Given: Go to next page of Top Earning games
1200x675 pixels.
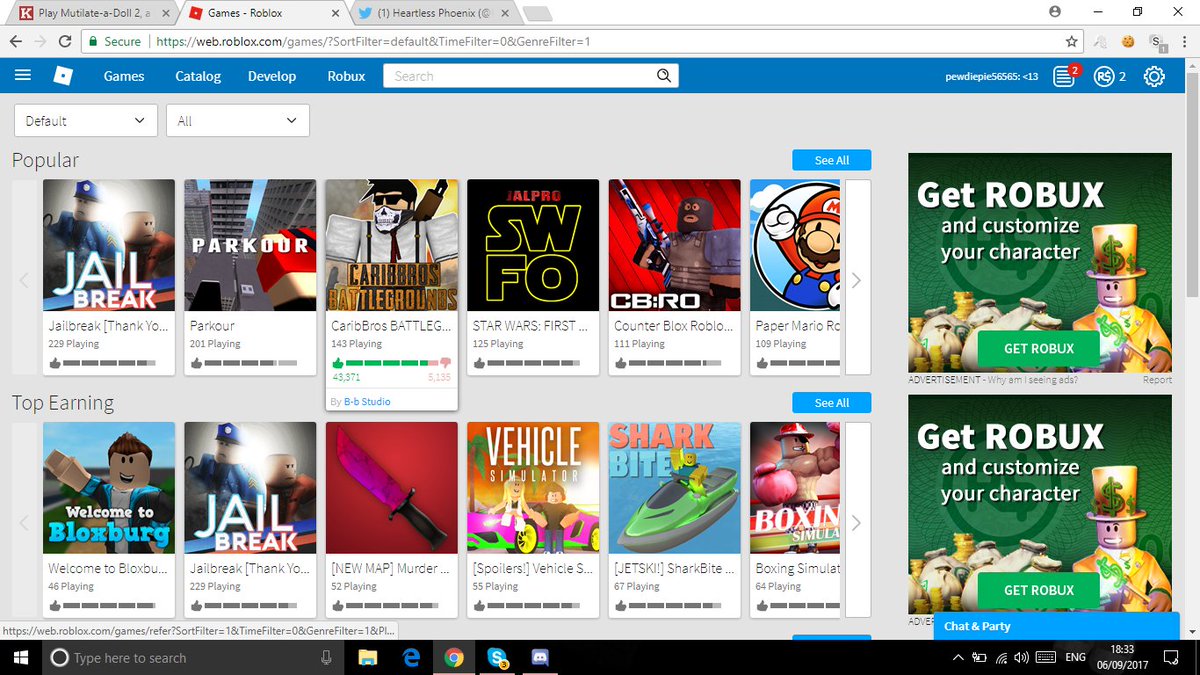Looking at the screenshot, I should pyautogui.click(x=857, y=523).
